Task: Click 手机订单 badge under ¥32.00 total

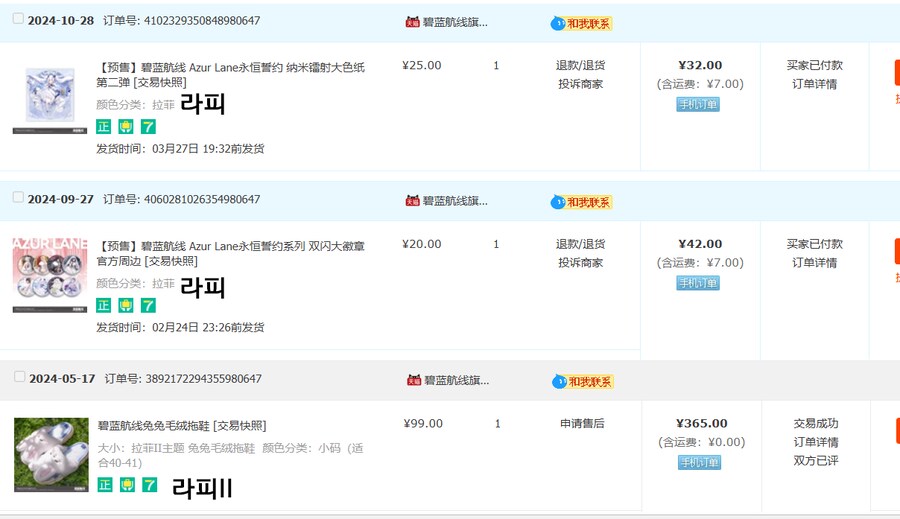Action: (x=697, y=104)
